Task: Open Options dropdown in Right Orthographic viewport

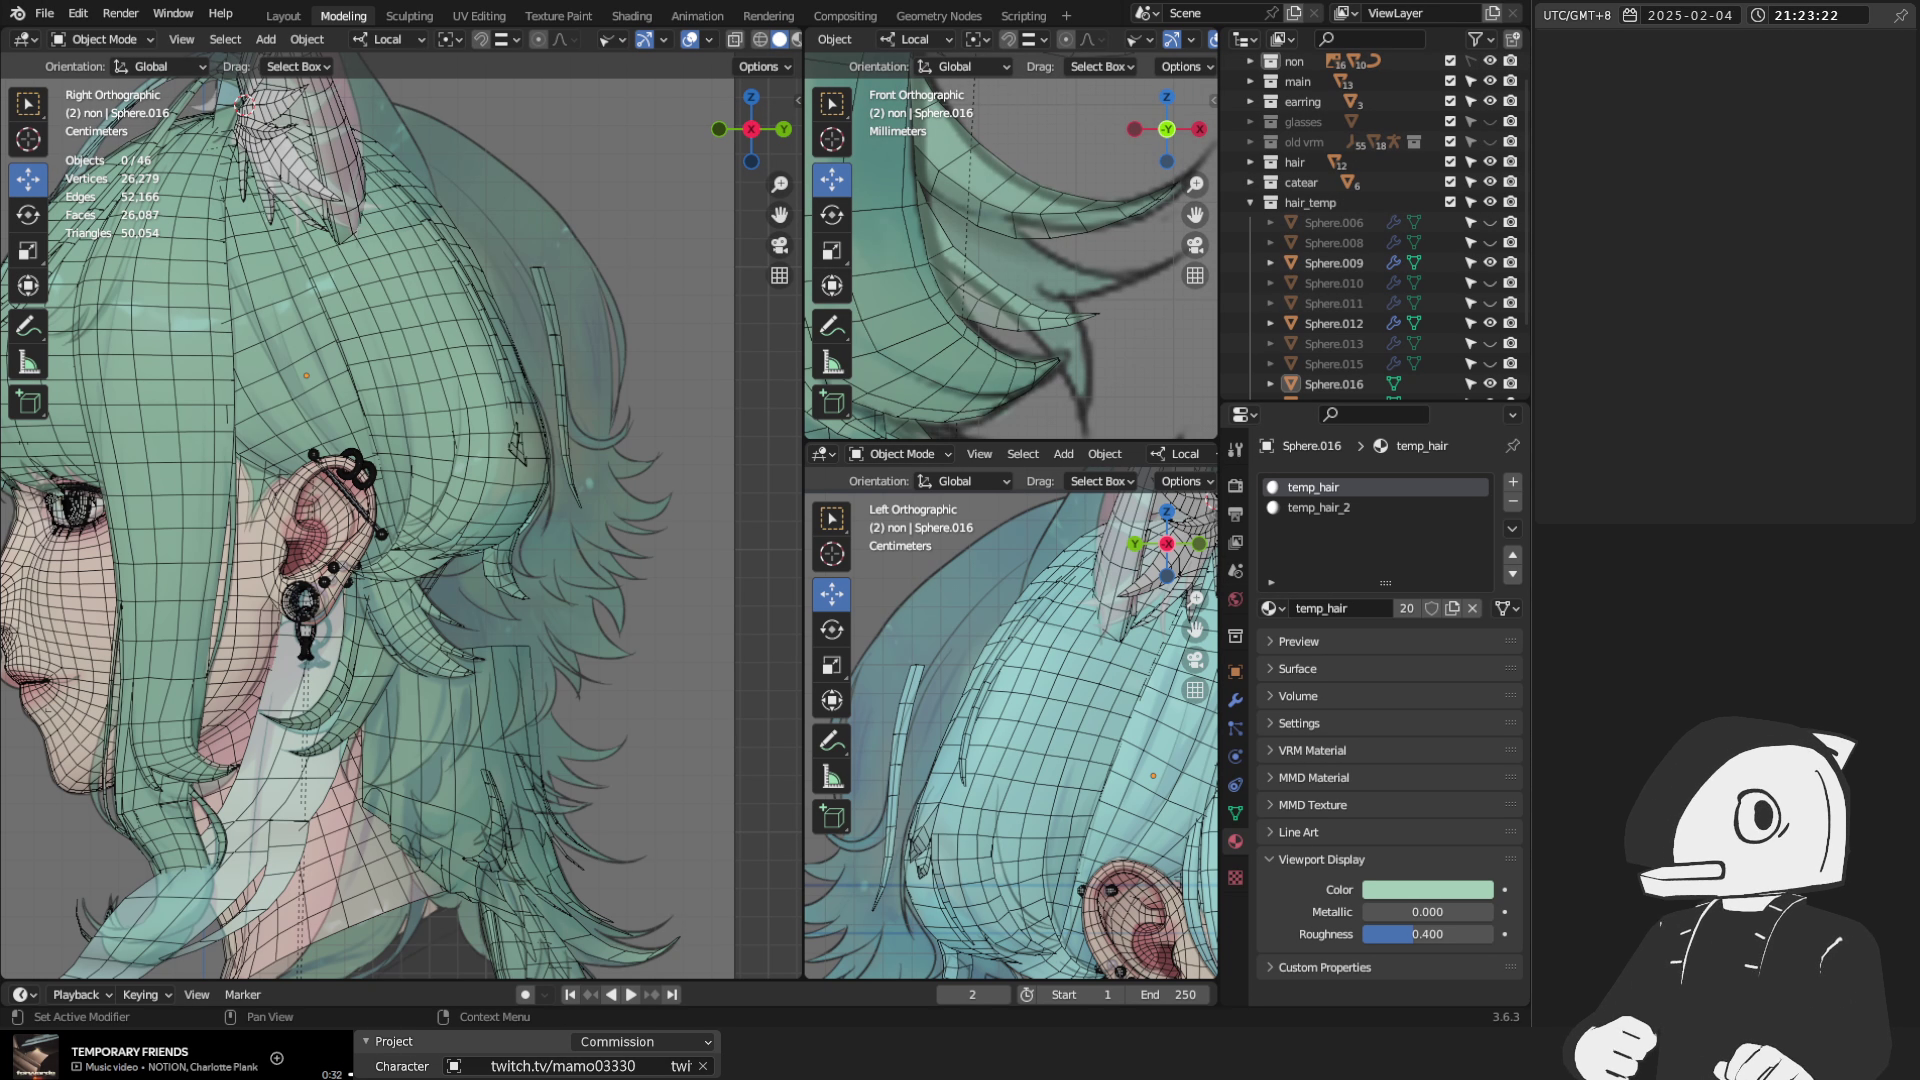Action: click(x=765, y=66)
